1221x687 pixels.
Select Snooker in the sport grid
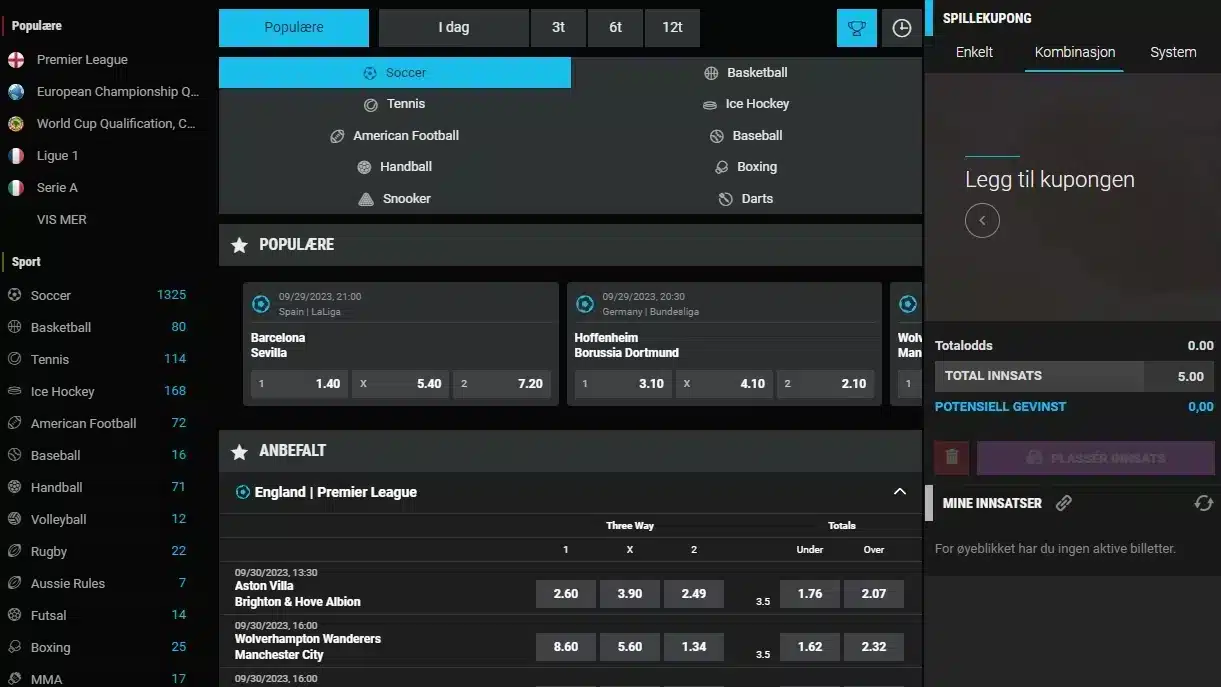click(395, 198)
